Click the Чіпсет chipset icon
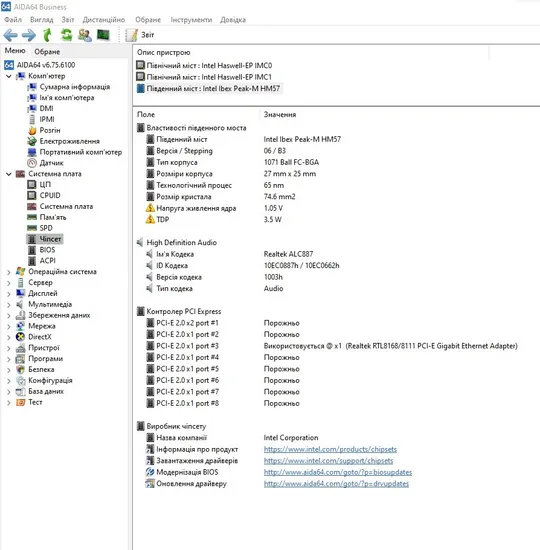The image size is (540, 550). (x=32, y=239)
